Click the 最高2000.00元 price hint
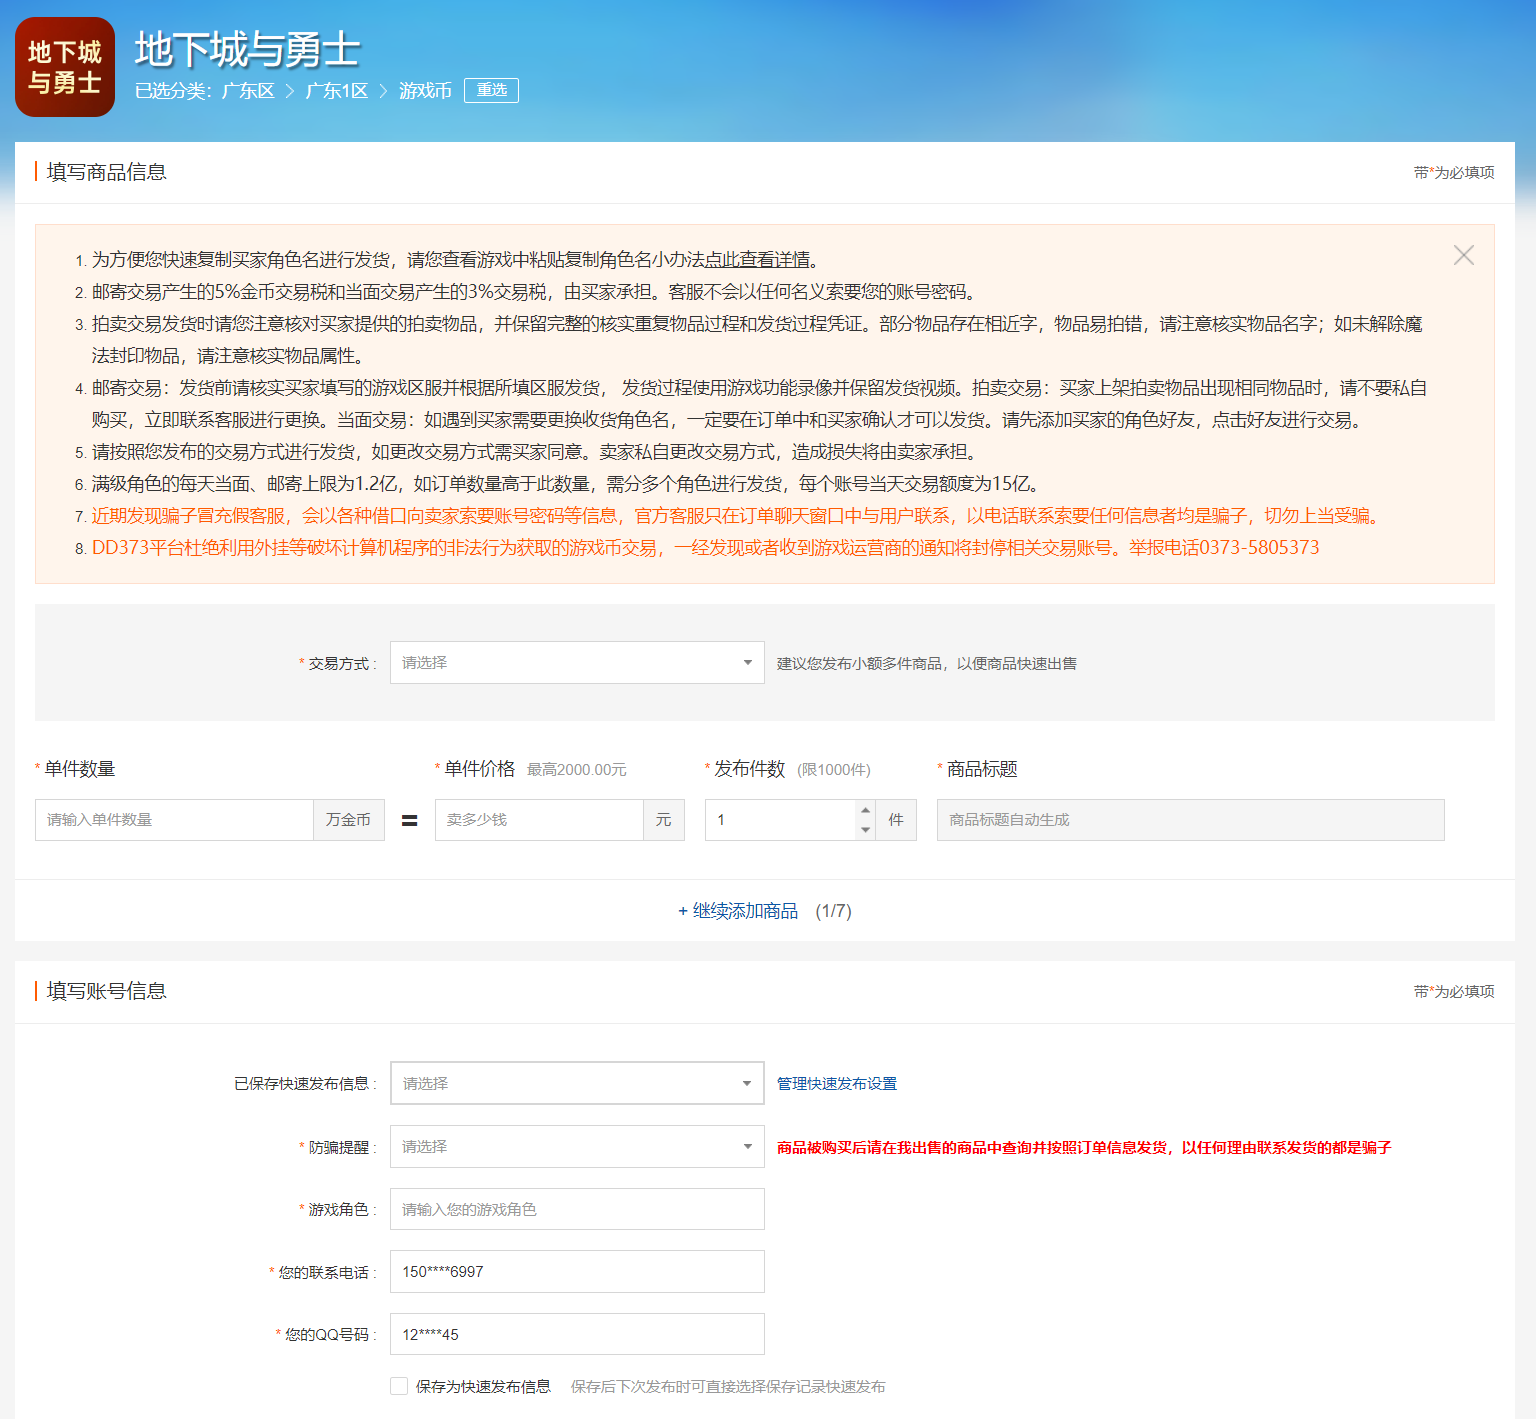This screenshot has height=1419, width=1536. pos(577,770)
